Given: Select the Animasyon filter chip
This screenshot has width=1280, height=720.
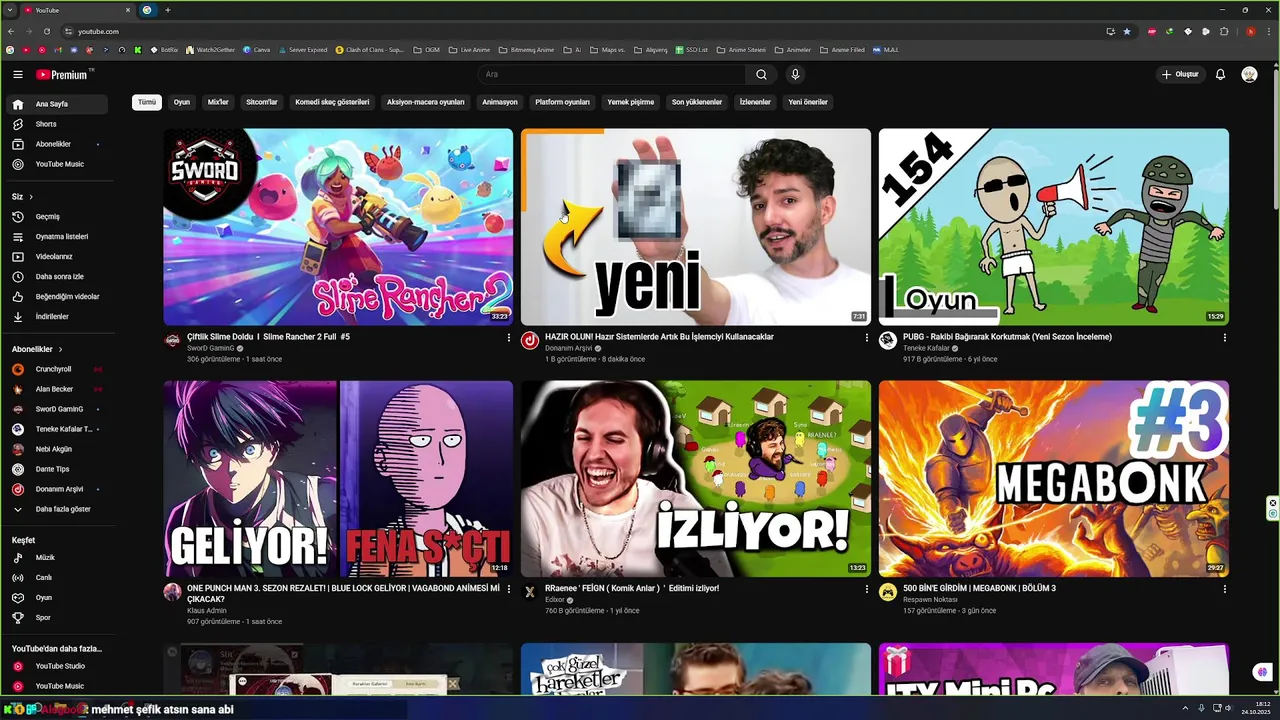Looking at the screenshot, I should (500, 102).
